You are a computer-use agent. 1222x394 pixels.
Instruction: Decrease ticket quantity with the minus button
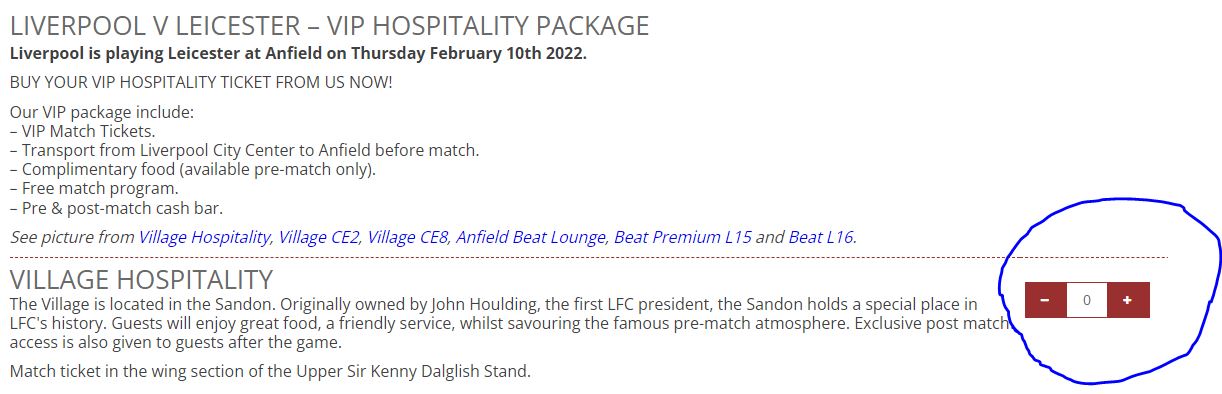pos(1045,300)
